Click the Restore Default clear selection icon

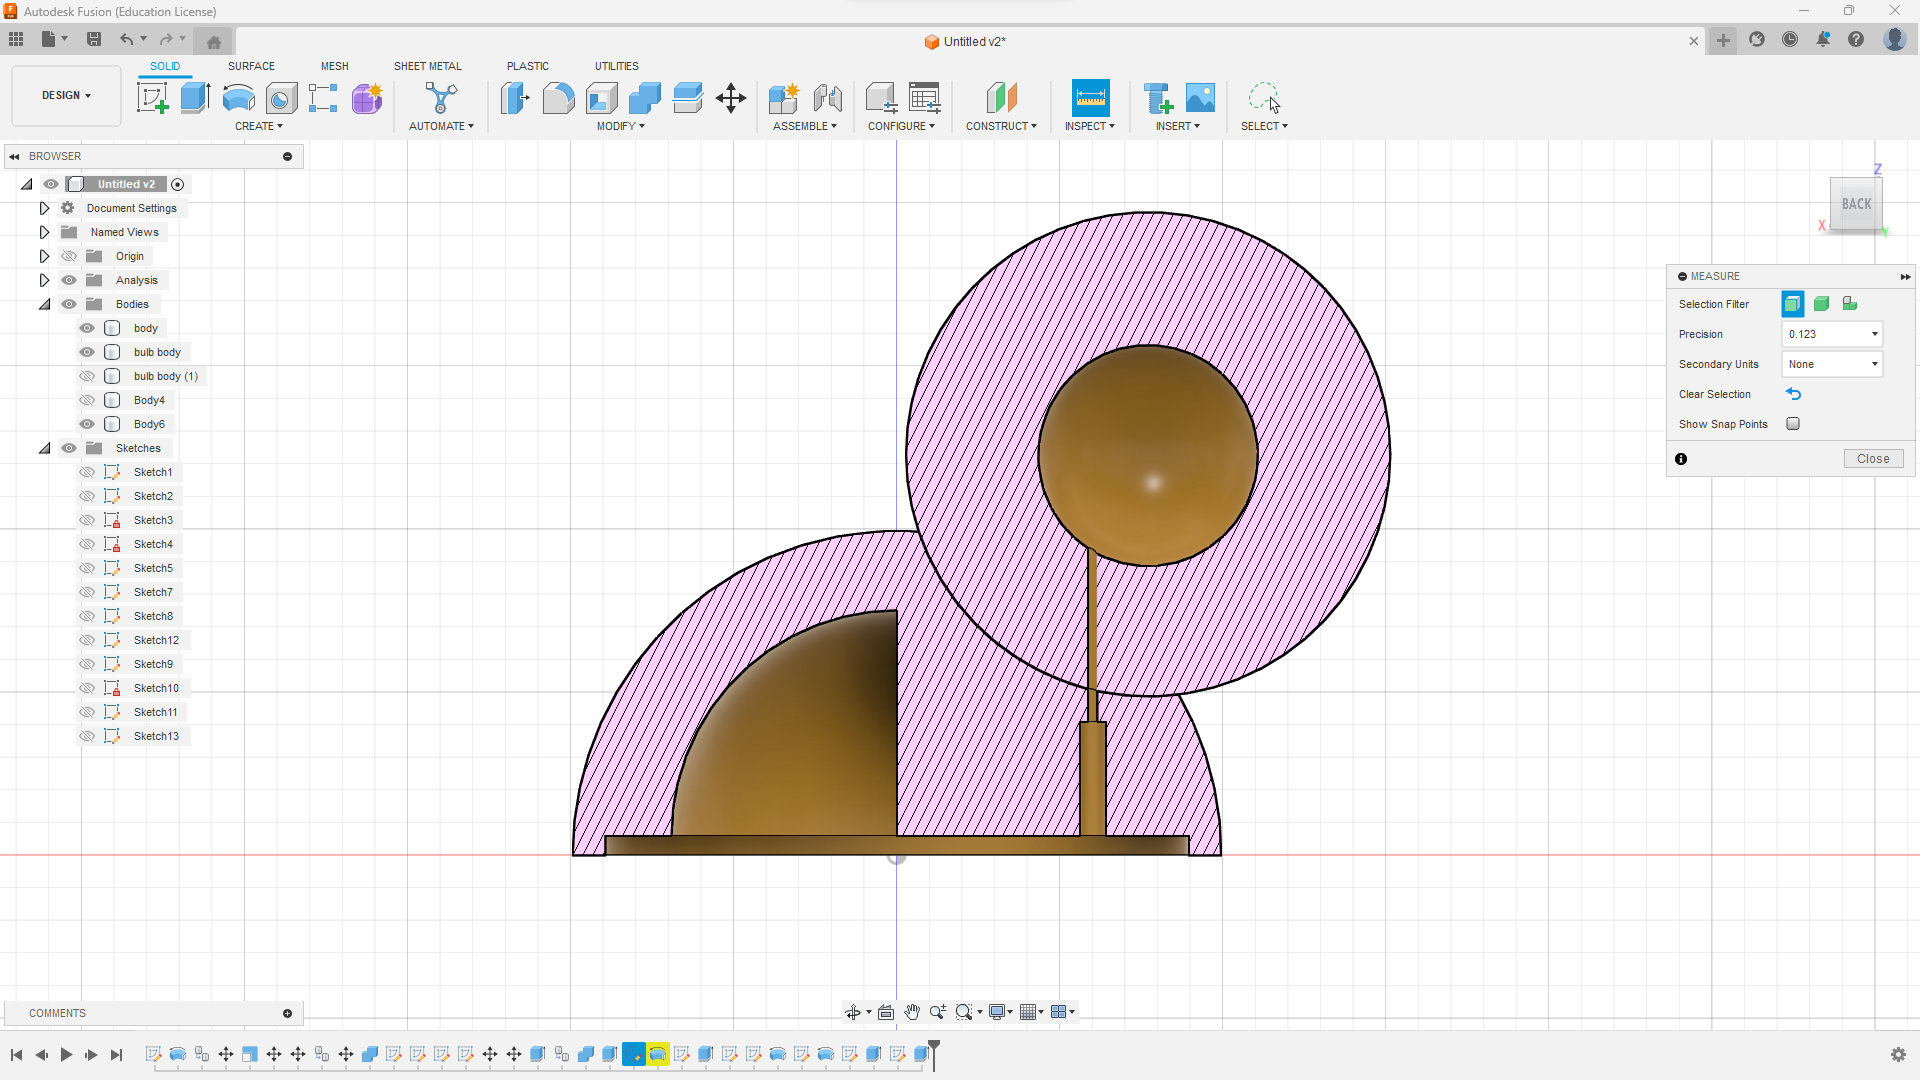[x=1793, y=394]
